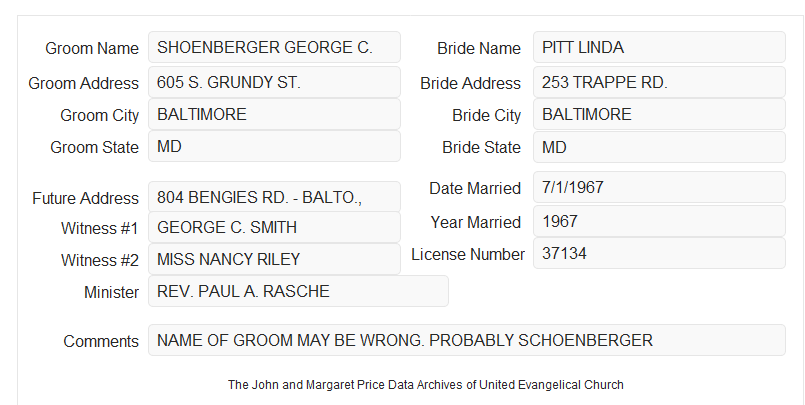This screenshot has height=405, width=805.
Task: Click the Bride State field
Action: click(x=659, y=147)
